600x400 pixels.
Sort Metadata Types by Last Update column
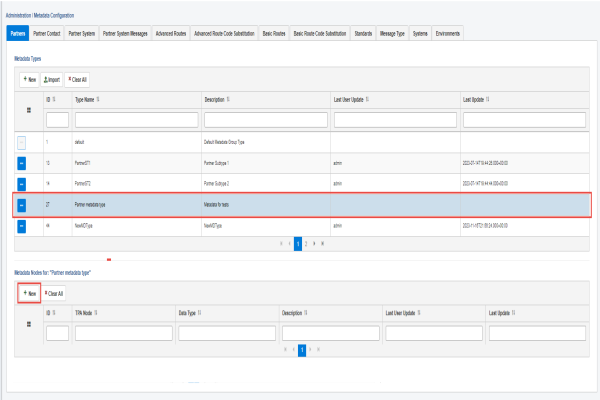[480, 100]
